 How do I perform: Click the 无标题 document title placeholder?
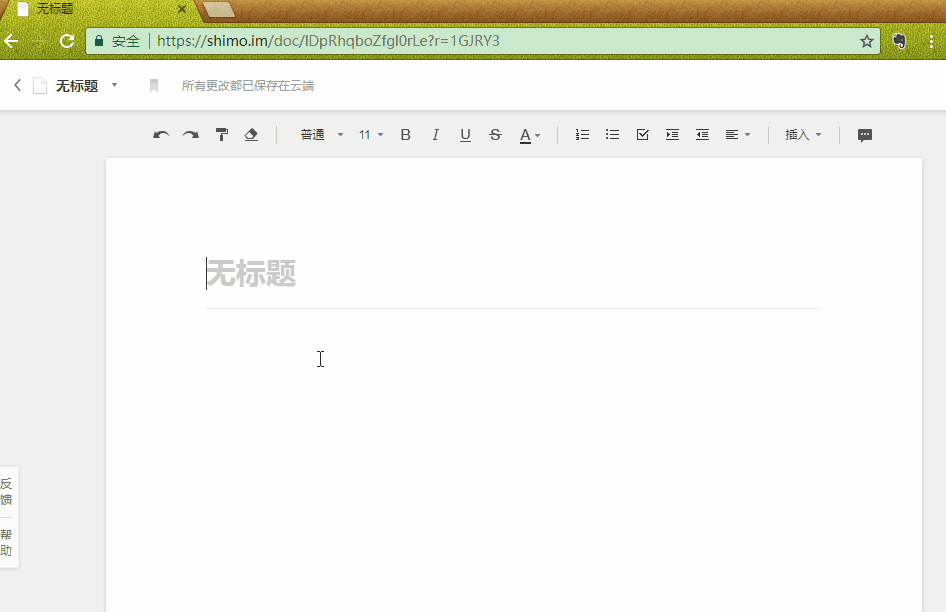coord(251,273)
